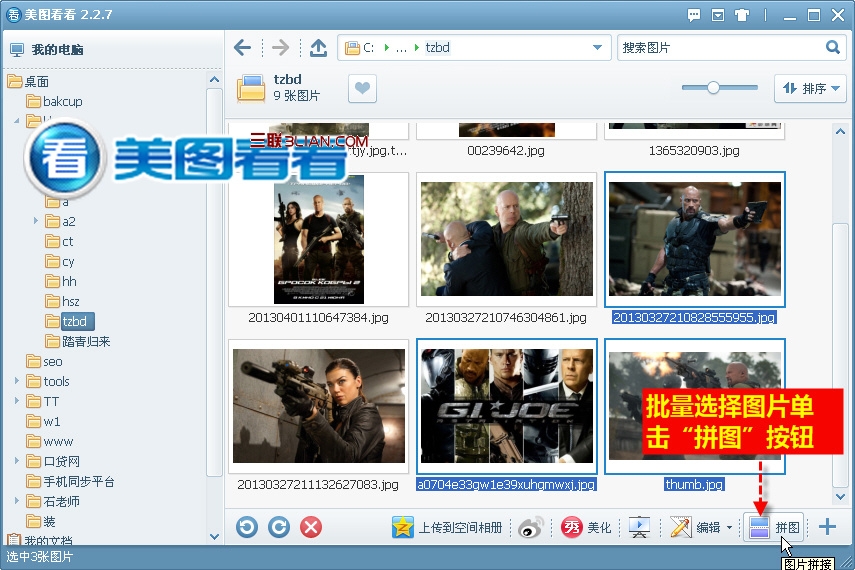Image resolution: width=855 pixels, height=570 pixels.
Task: Go back with the left arrow
Action: (x=242, y=48)
